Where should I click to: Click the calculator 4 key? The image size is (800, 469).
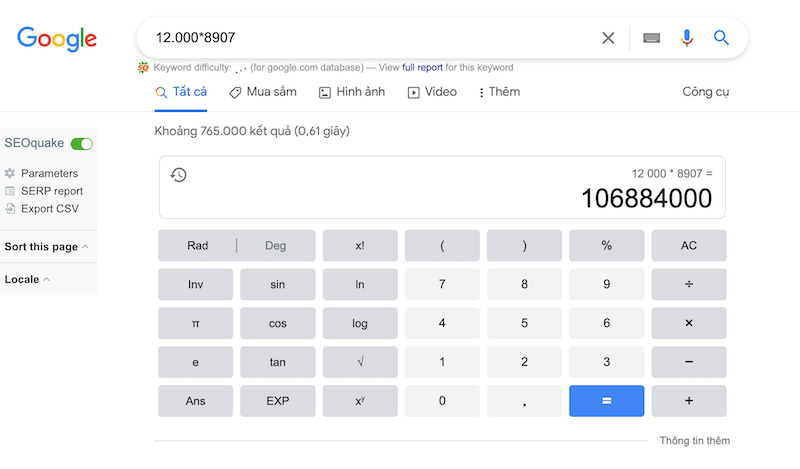point(442,323)
